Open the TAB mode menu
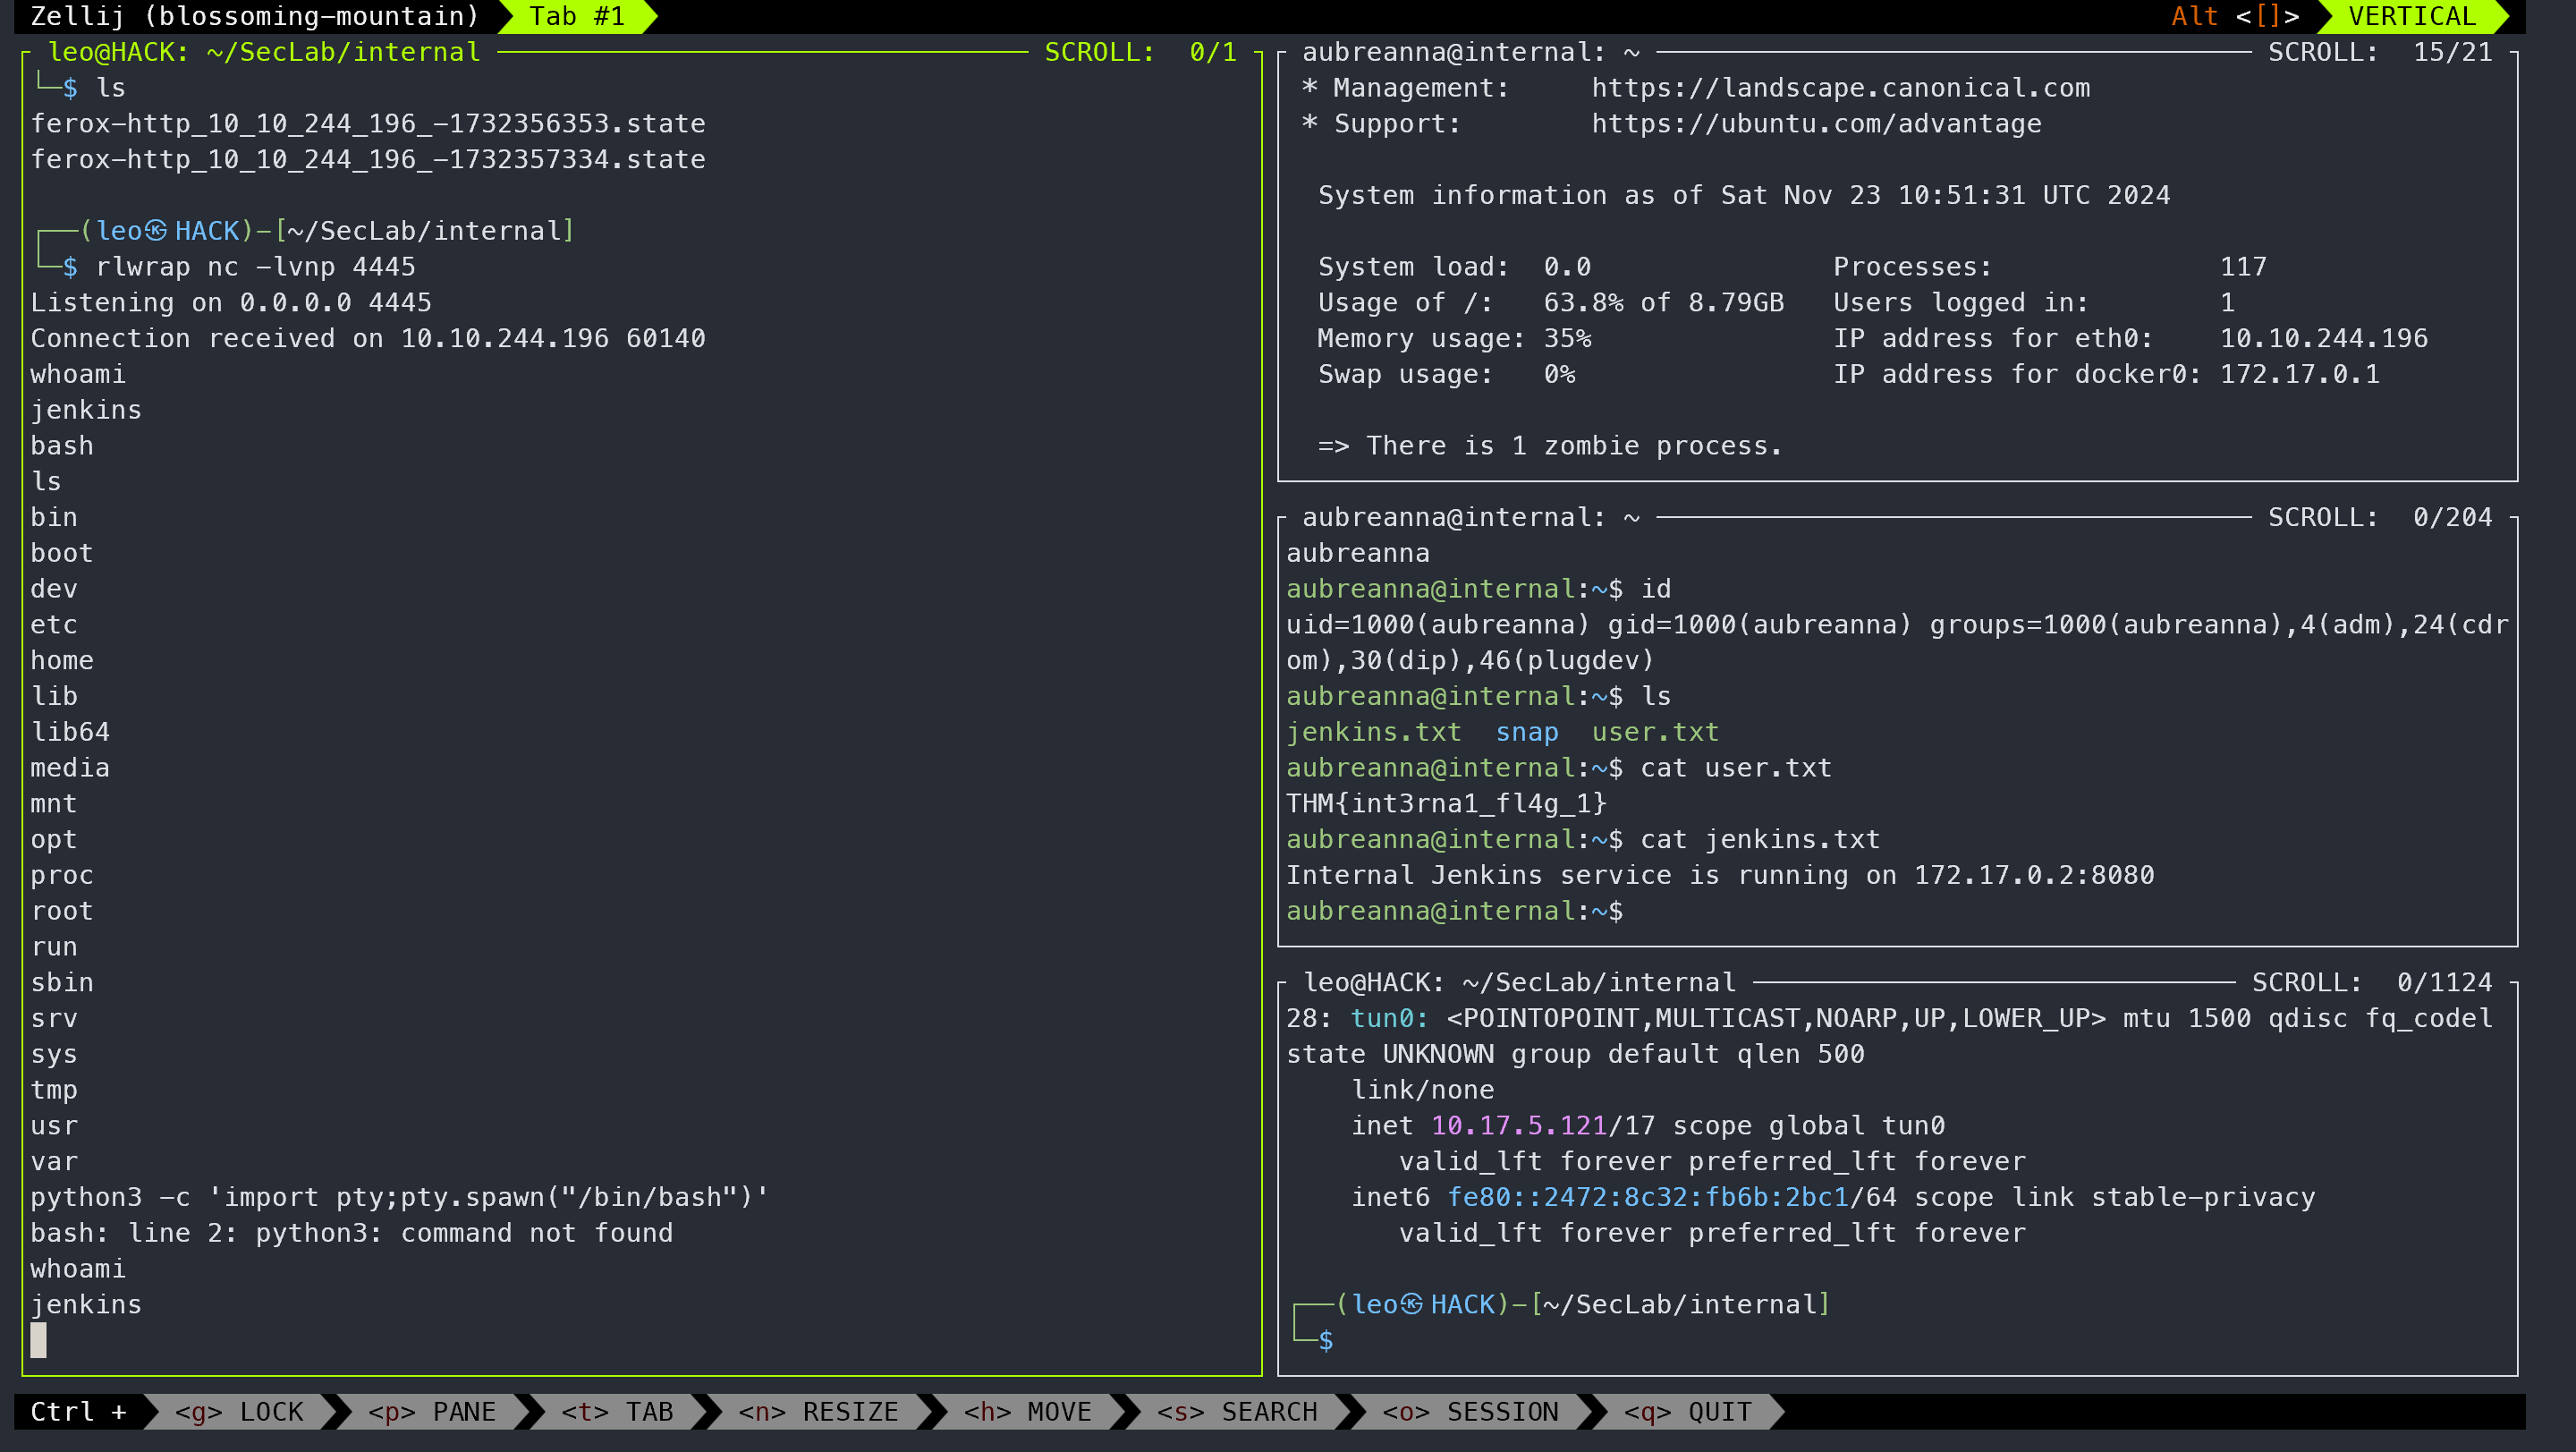Viewport: 2576px width, 1452px height. [x=617, y=1411]
